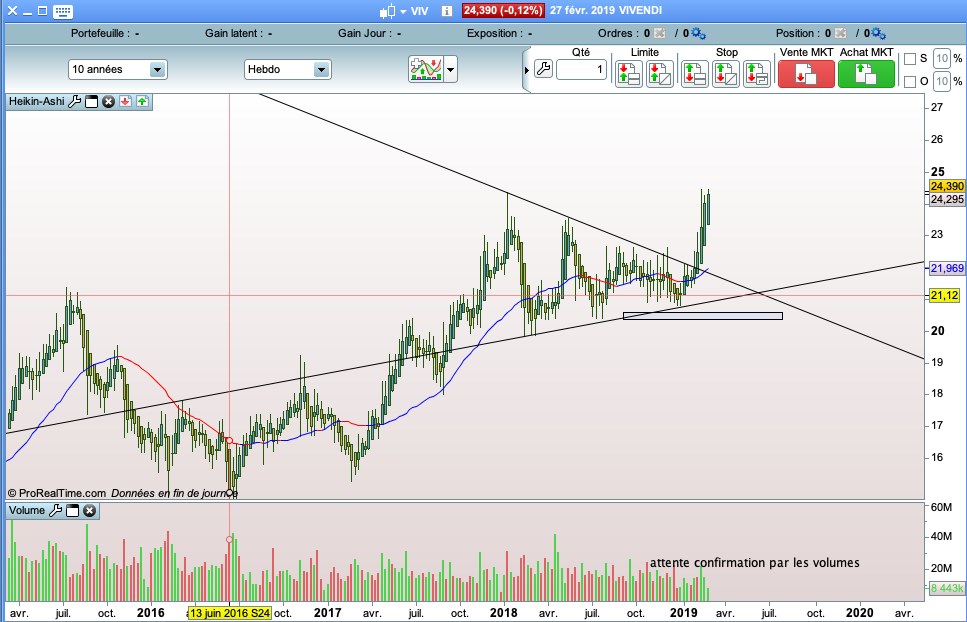
Task: Click Heikin-Ashi green up arrow icon
Action: point(142,102)
